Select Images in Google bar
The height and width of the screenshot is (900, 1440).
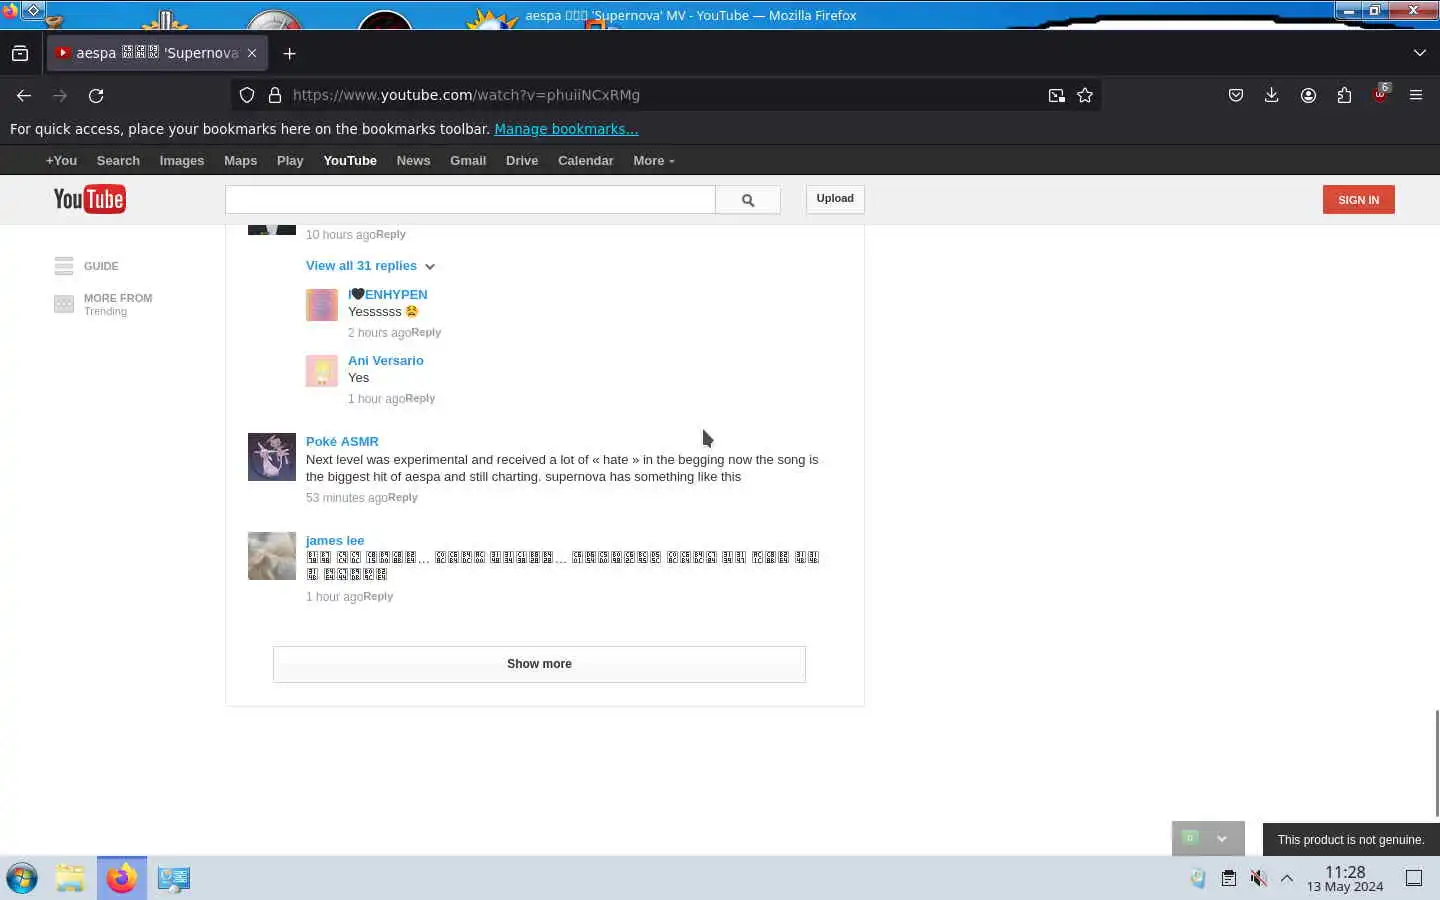tap(182, 160)
